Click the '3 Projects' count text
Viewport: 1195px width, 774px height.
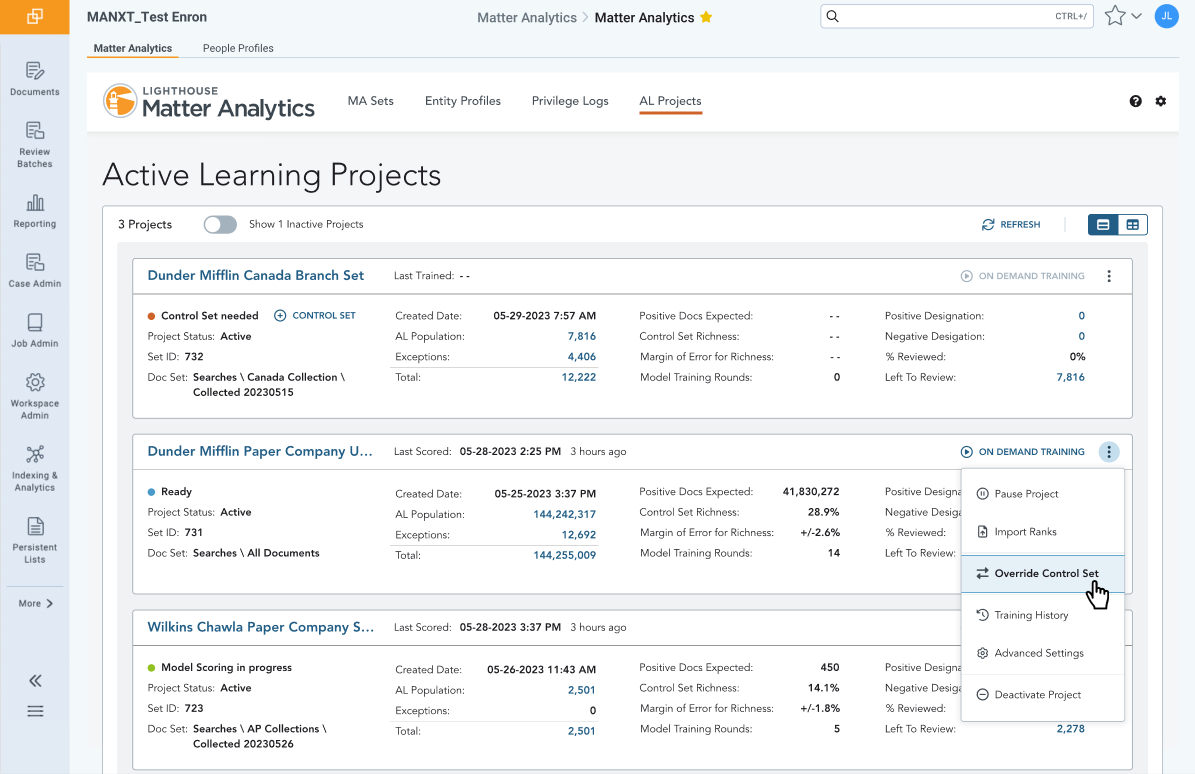coord(145,224)
